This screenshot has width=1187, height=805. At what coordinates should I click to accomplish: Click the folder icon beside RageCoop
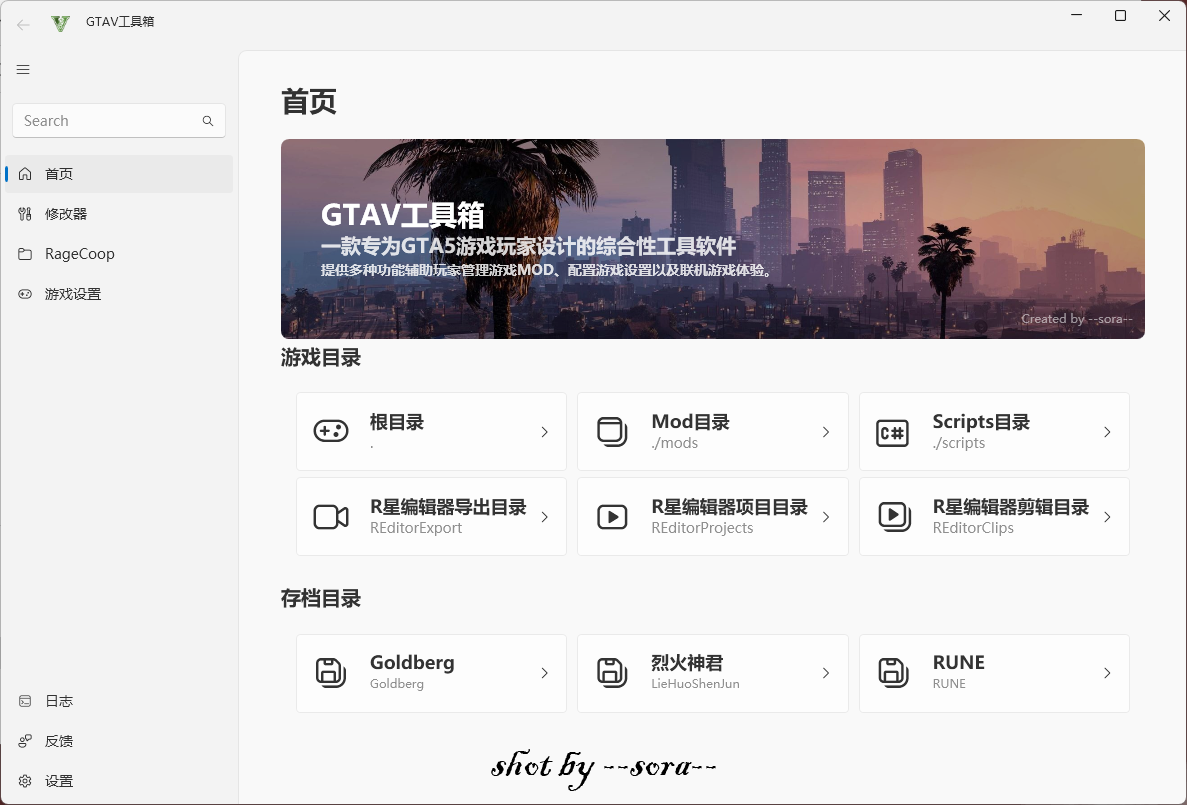pyautogui.click(x=25, y=254)
